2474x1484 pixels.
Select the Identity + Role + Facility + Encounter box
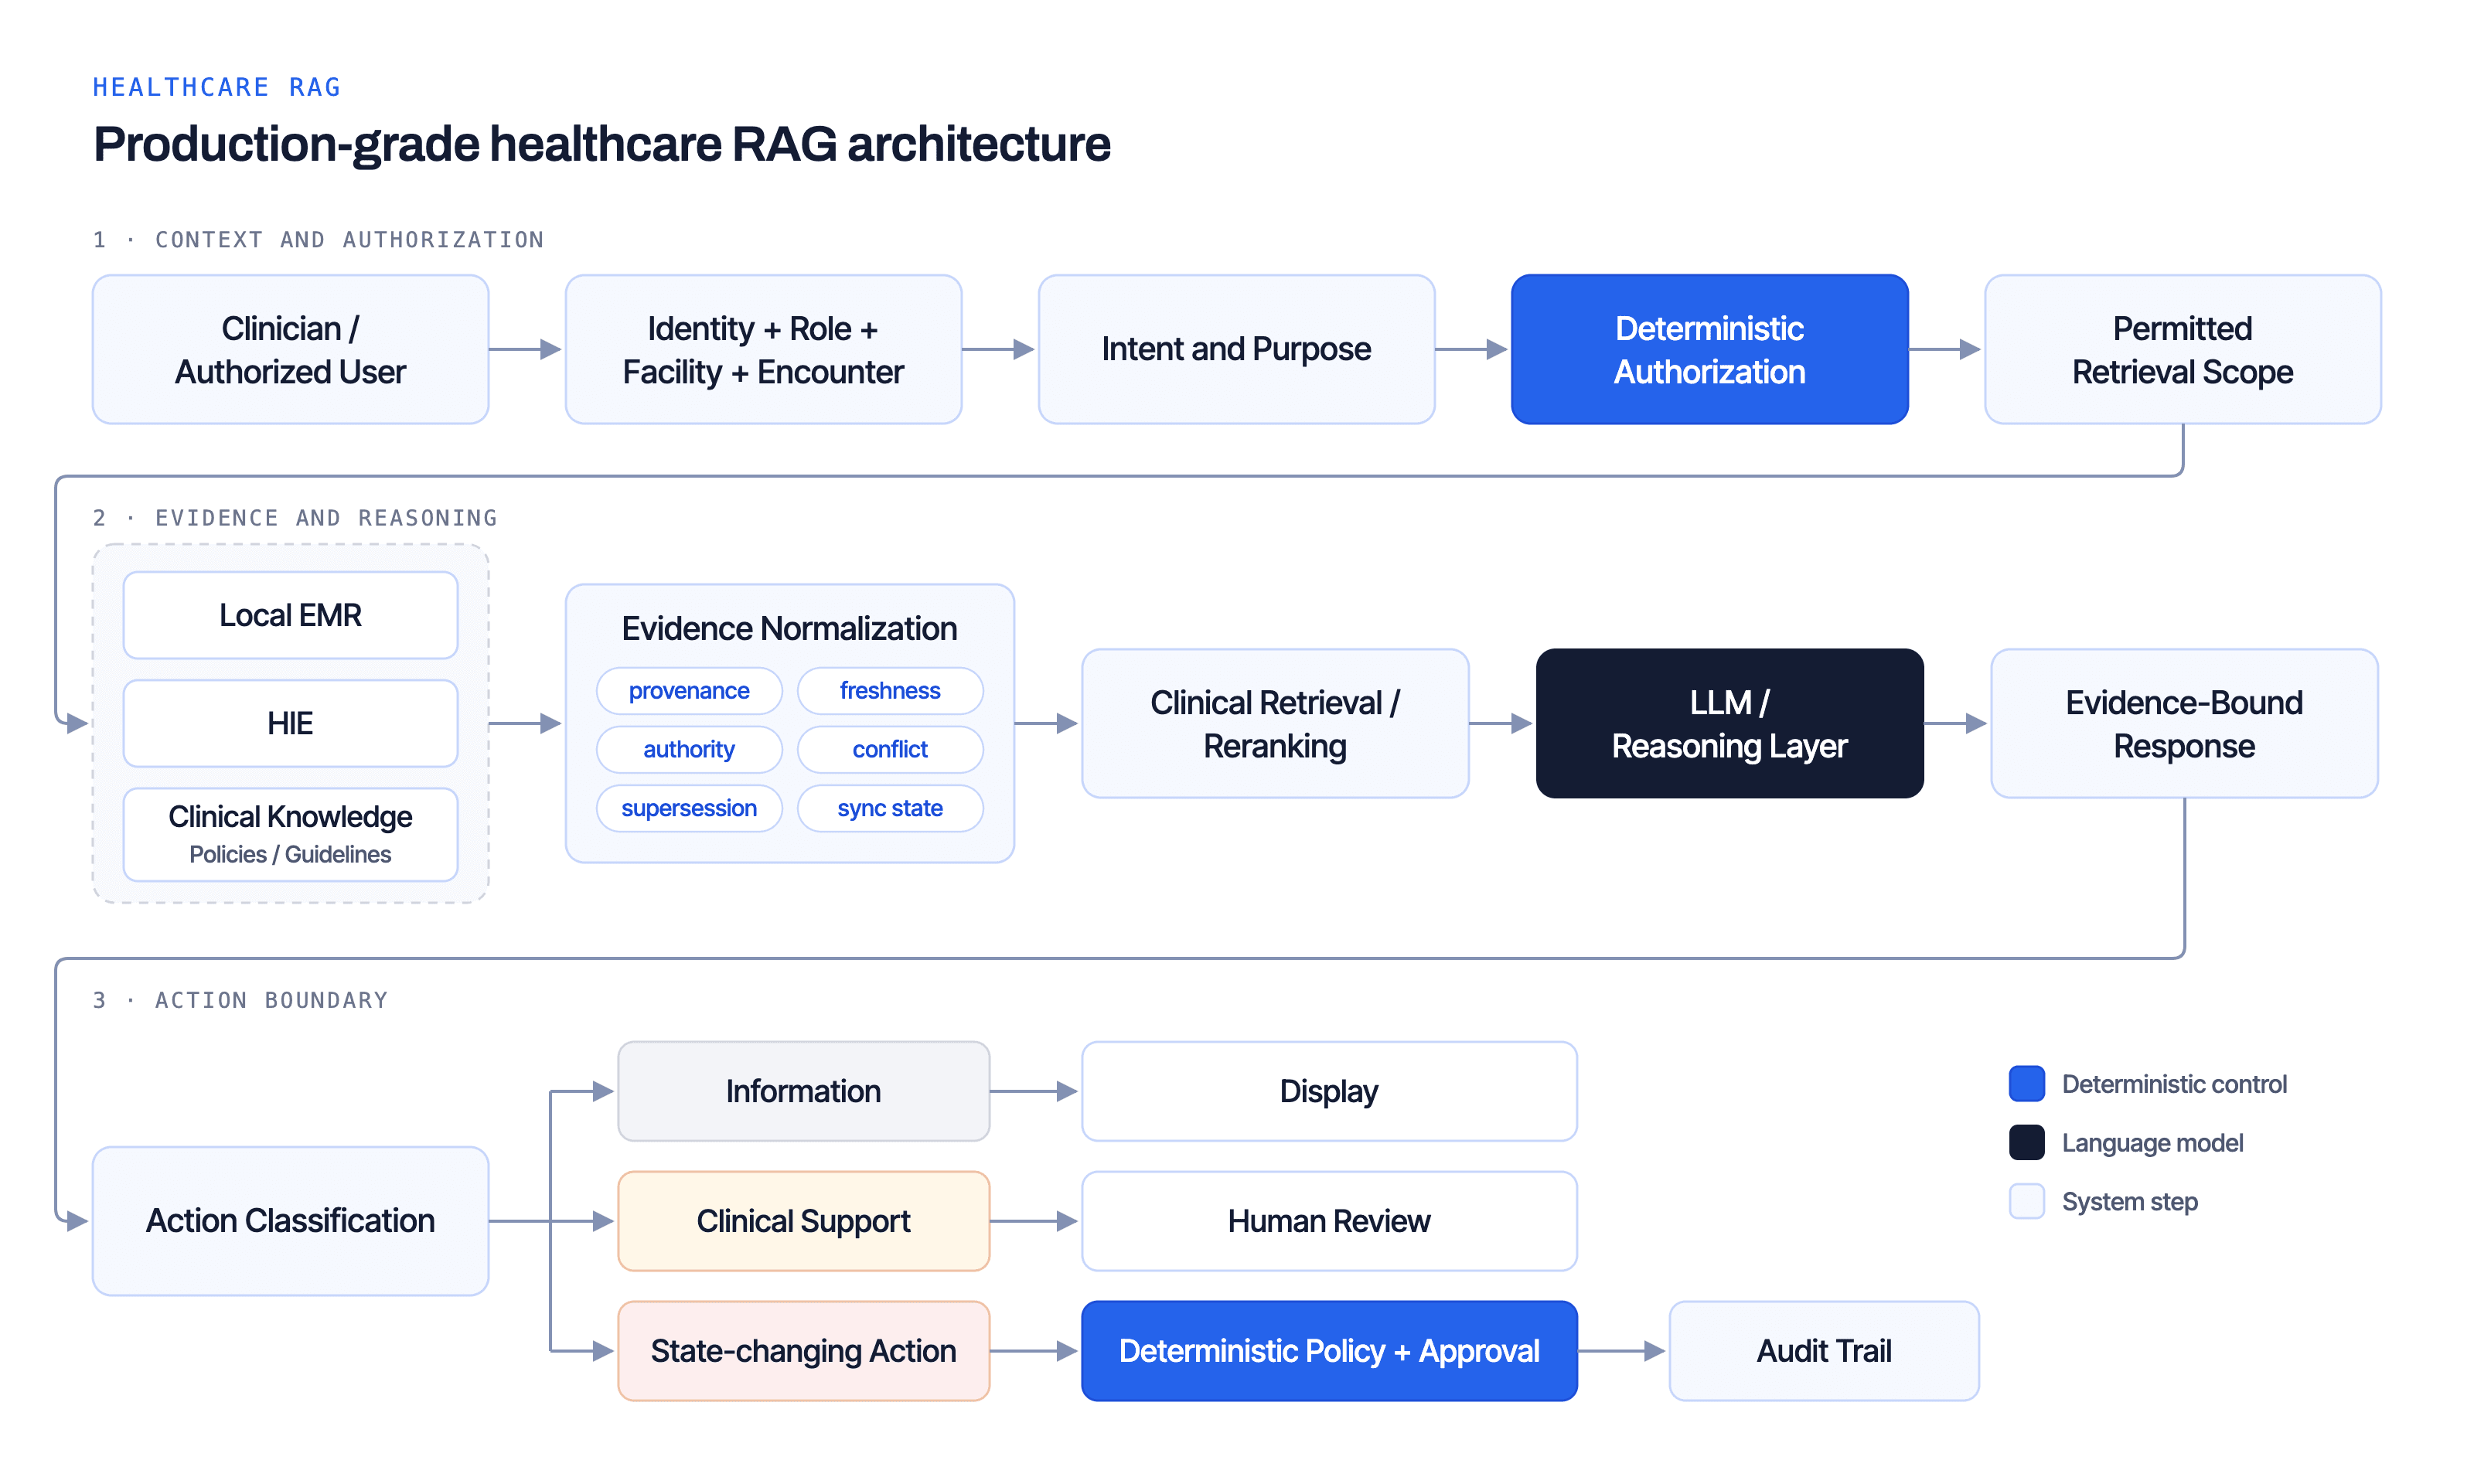tap(763, 349)
